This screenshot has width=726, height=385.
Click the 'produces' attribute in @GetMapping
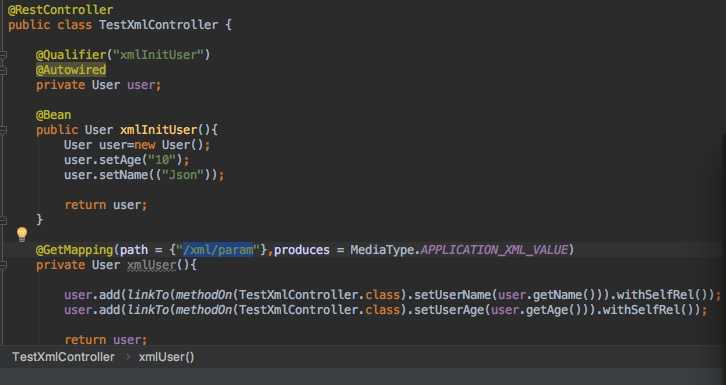(x=302, y=250)
